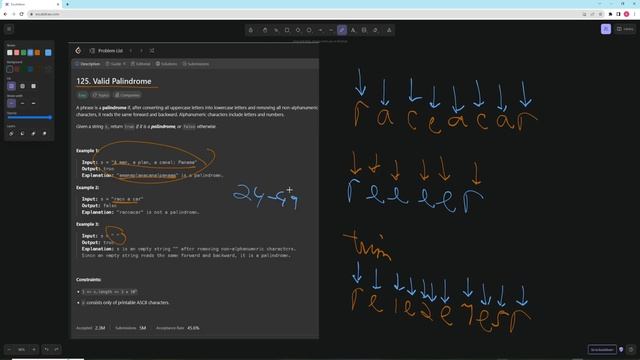
Task: Pick the green stroke color swatch
Action: [24, 53]
